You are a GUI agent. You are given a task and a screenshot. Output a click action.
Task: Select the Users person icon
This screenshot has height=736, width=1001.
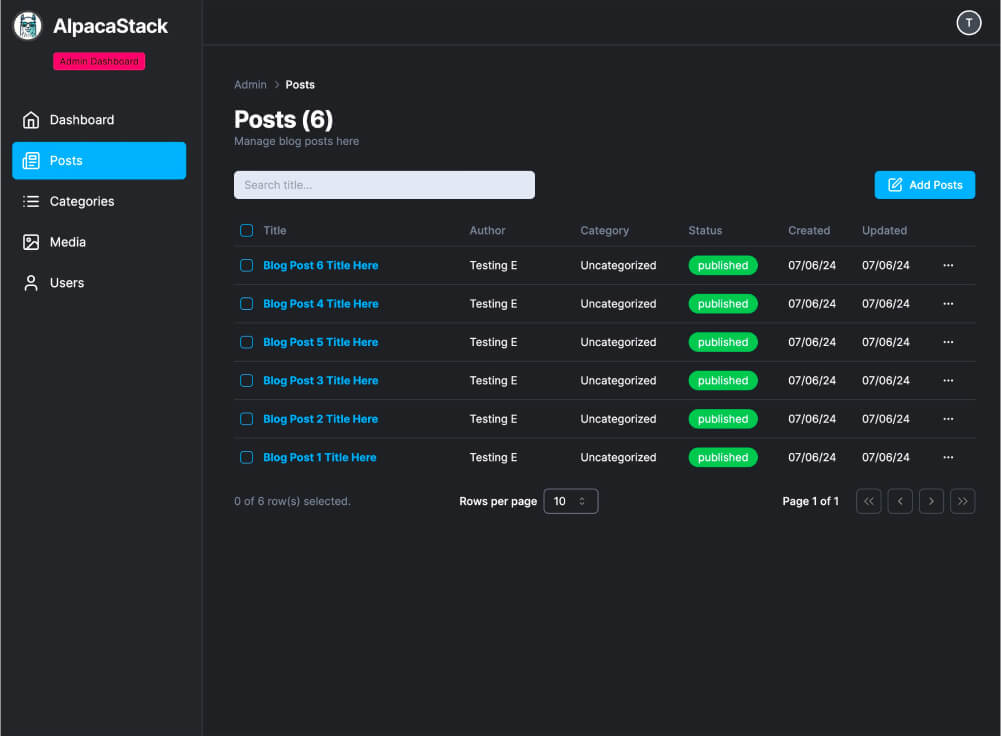(30, 282)
